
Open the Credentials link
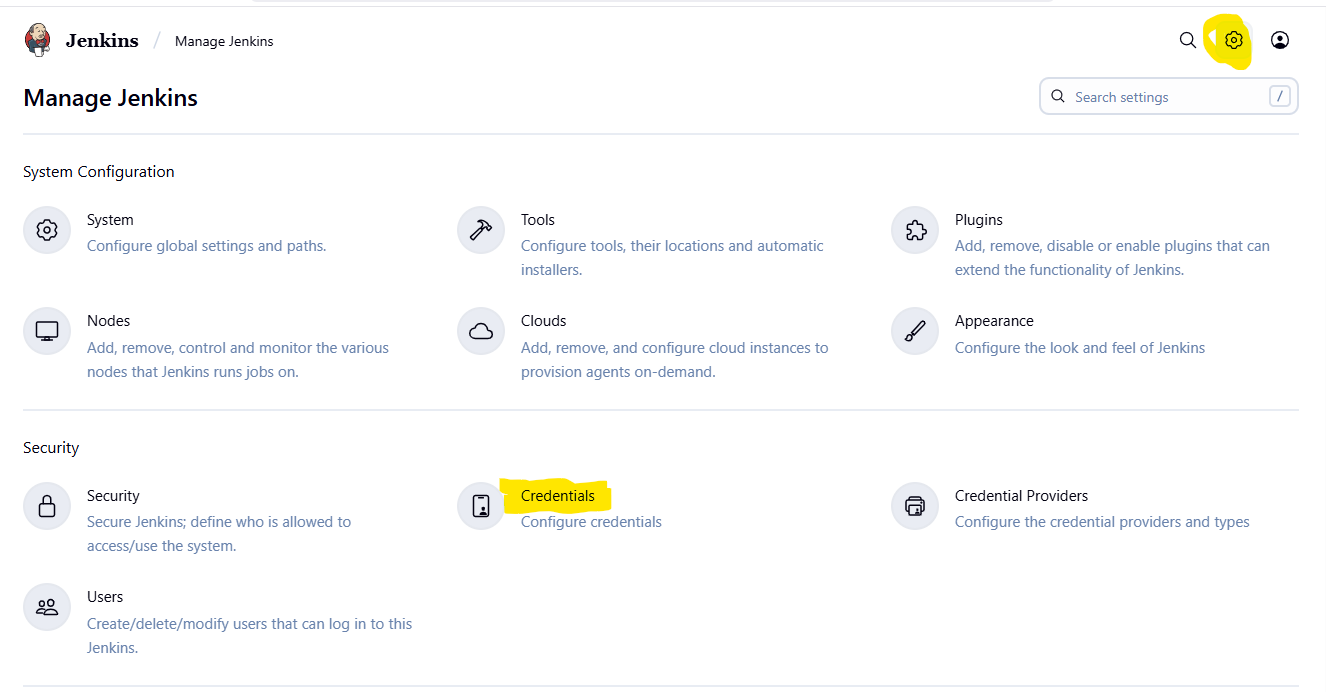click(x=557, y=496)
